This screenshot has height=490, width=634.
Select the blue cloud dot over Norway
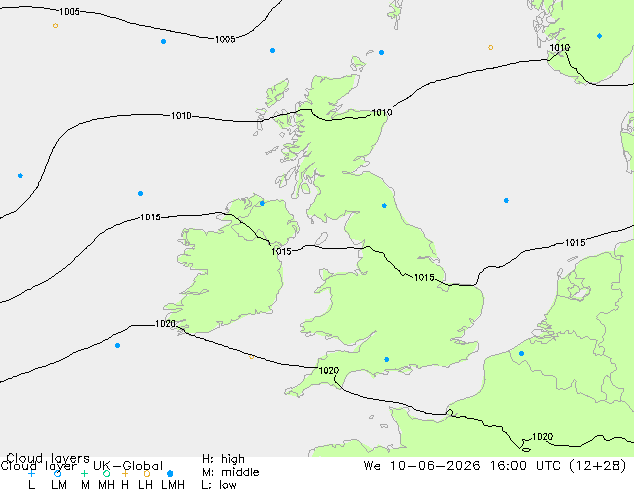(x=599, y=36)
